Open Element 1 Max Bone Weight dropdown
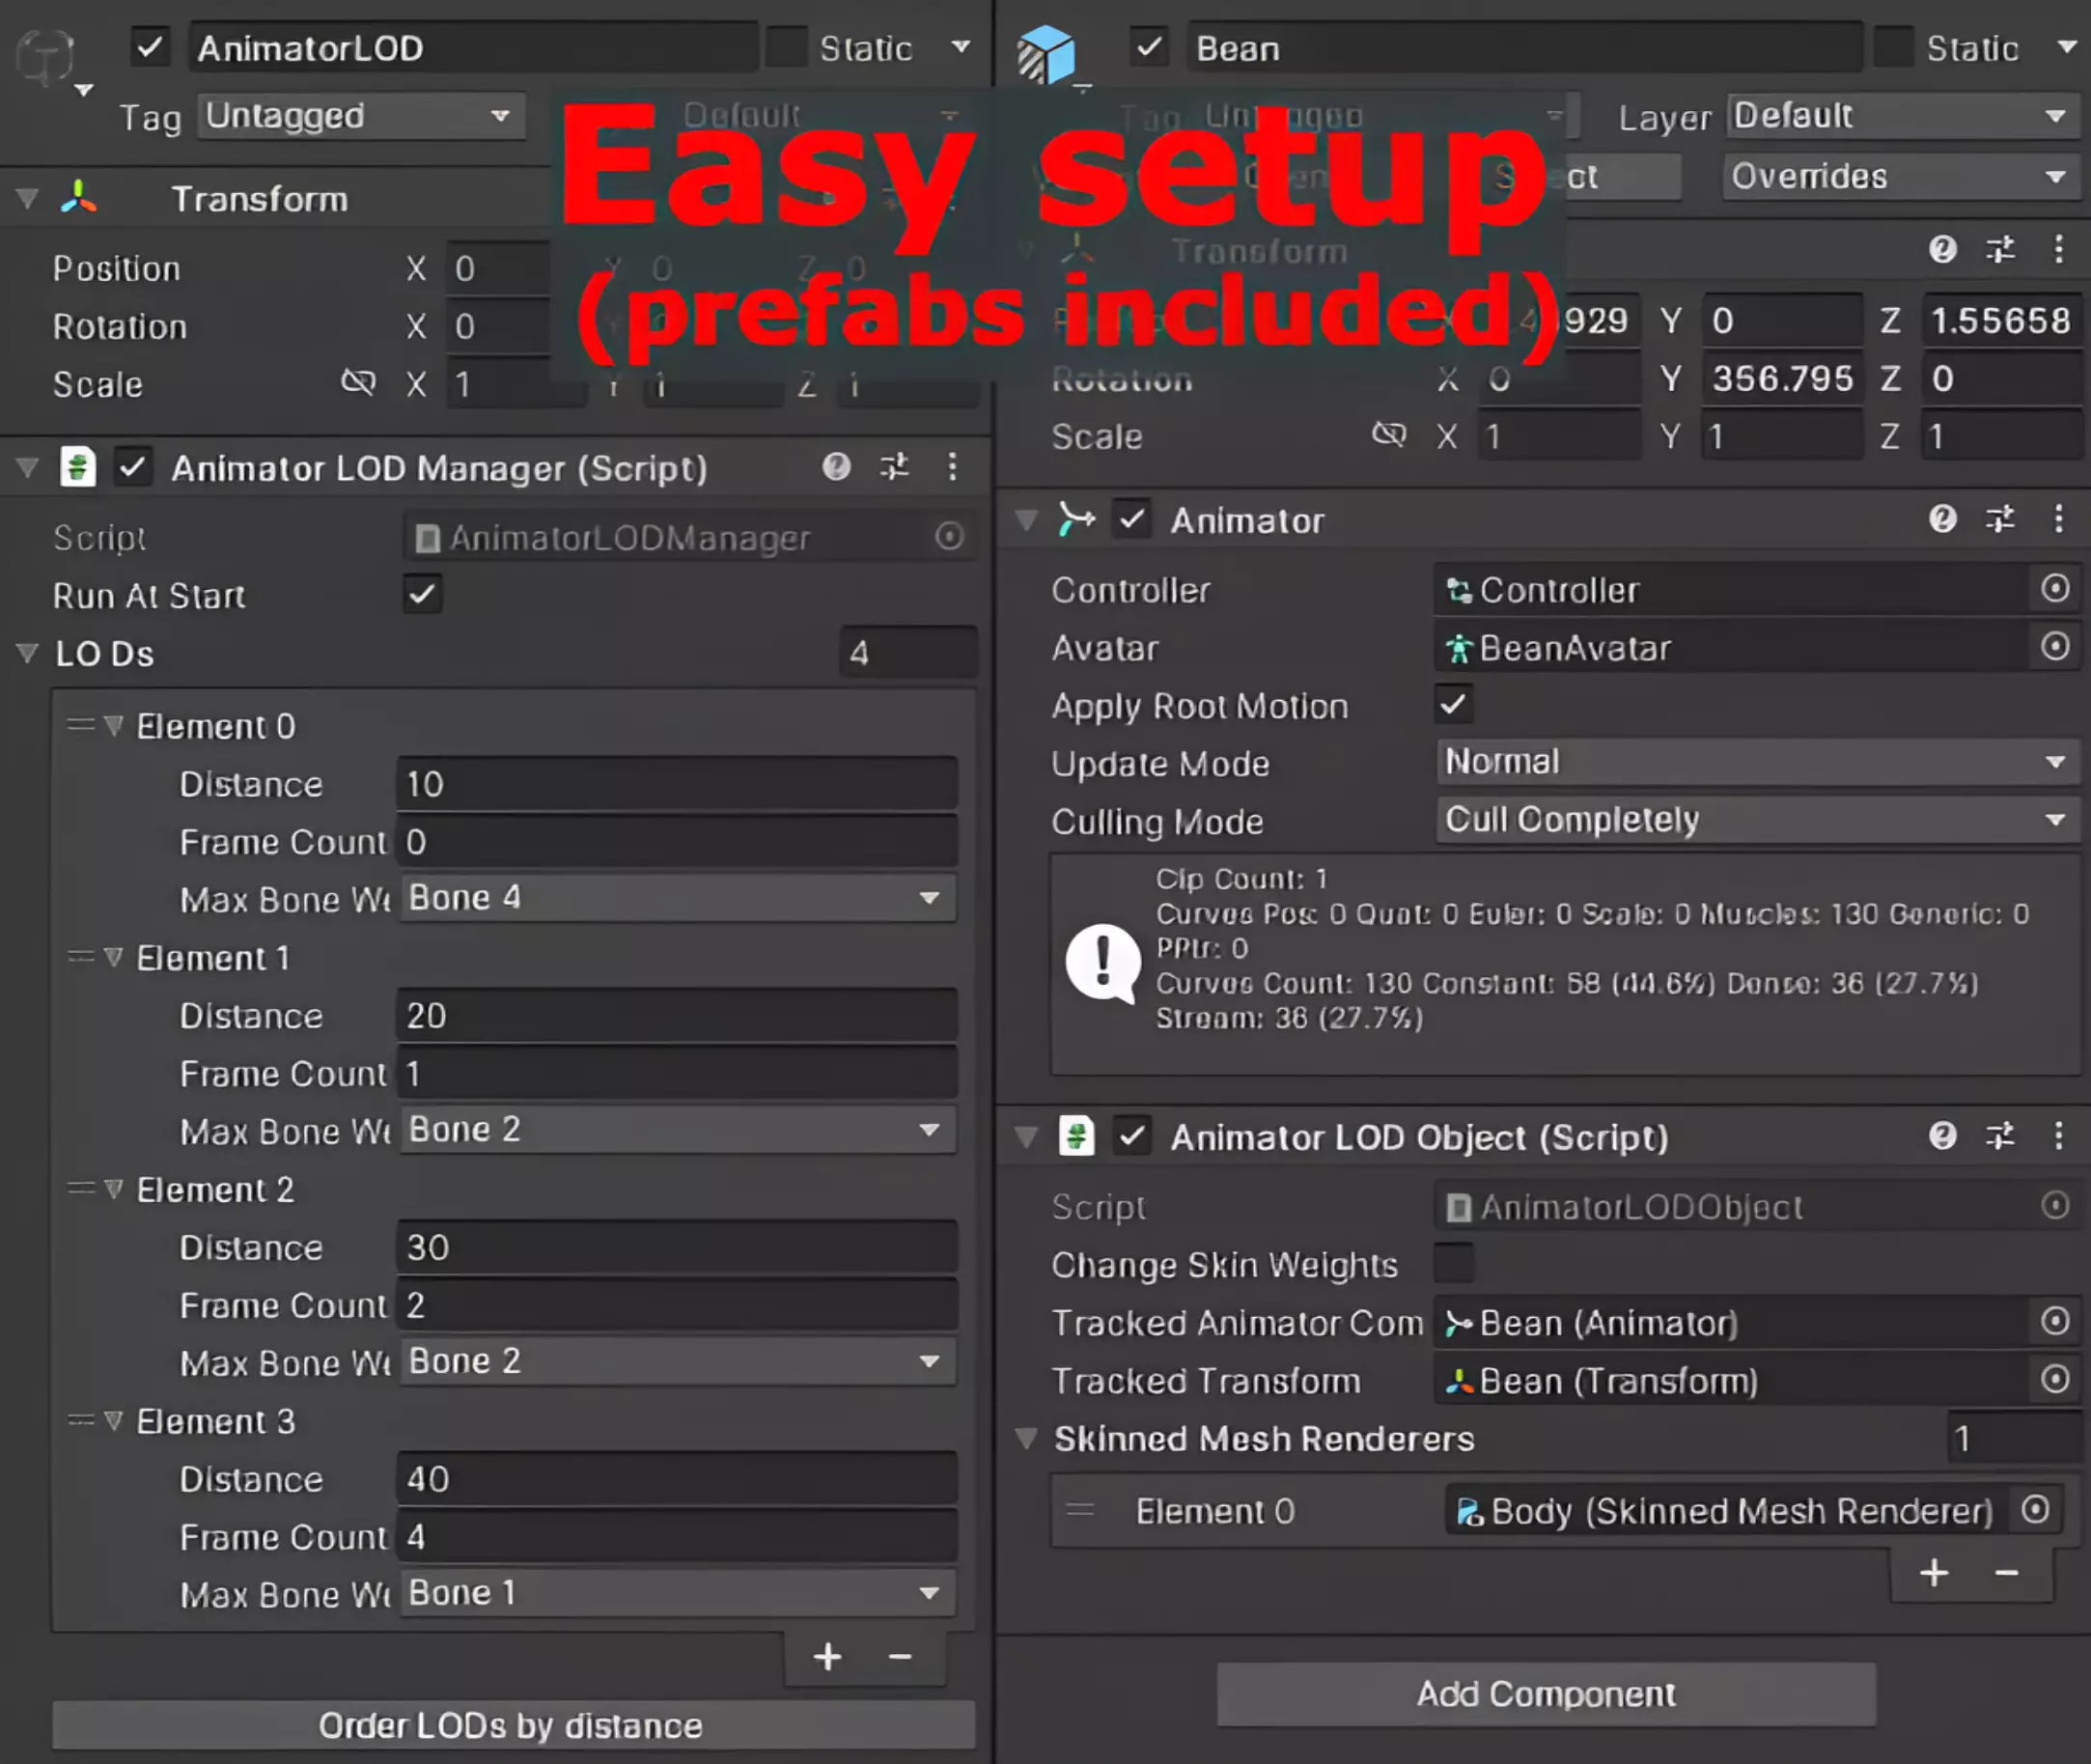The image size is (2091, 1764). click(x=678, y=1130)
